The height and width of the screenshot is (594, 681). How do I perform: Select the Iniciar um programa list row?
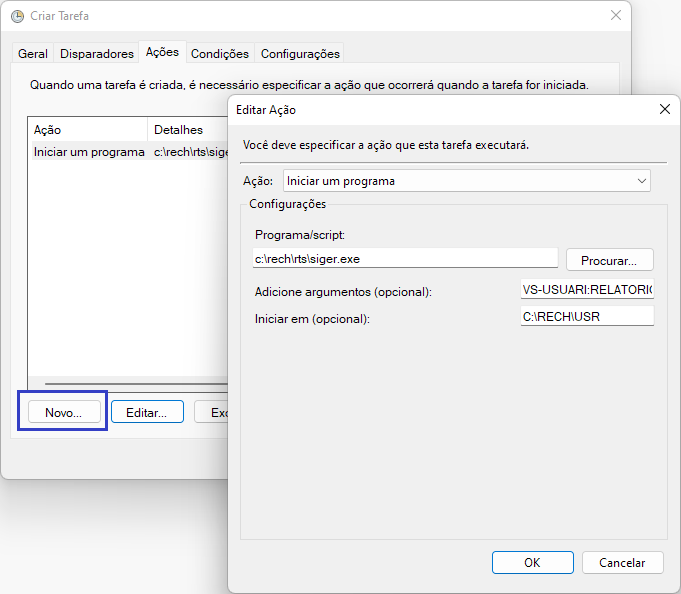(x=129, y=152)
